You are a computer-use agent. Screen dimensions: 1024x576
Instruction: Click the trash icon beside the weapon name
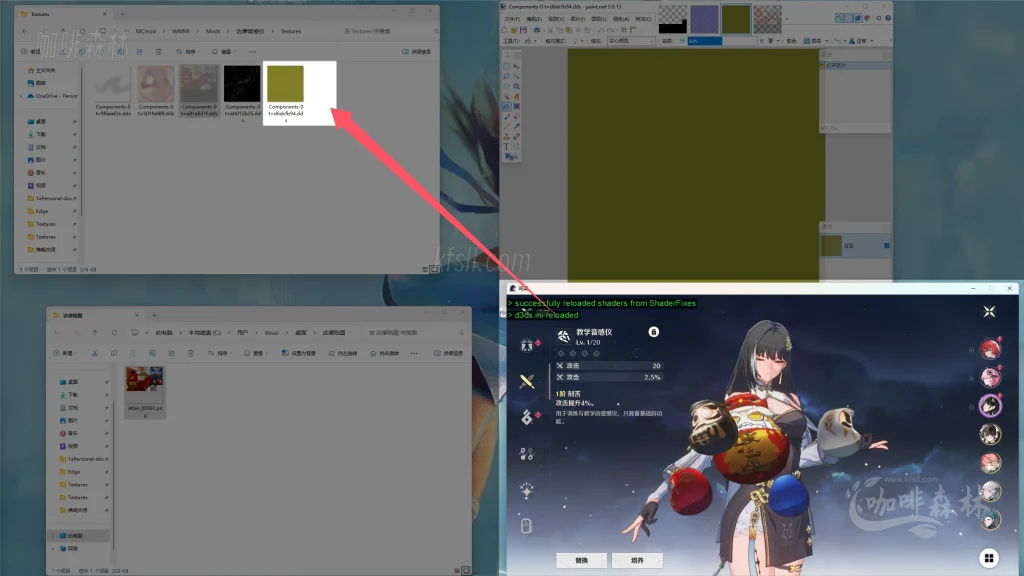coord(653,331)
